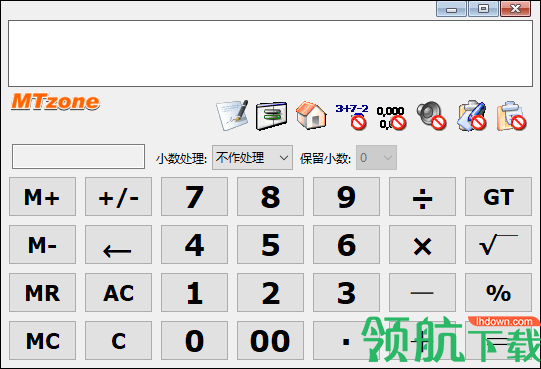Click the stacked green panel icon
This screenshot has height=369, width=541.
272,116
